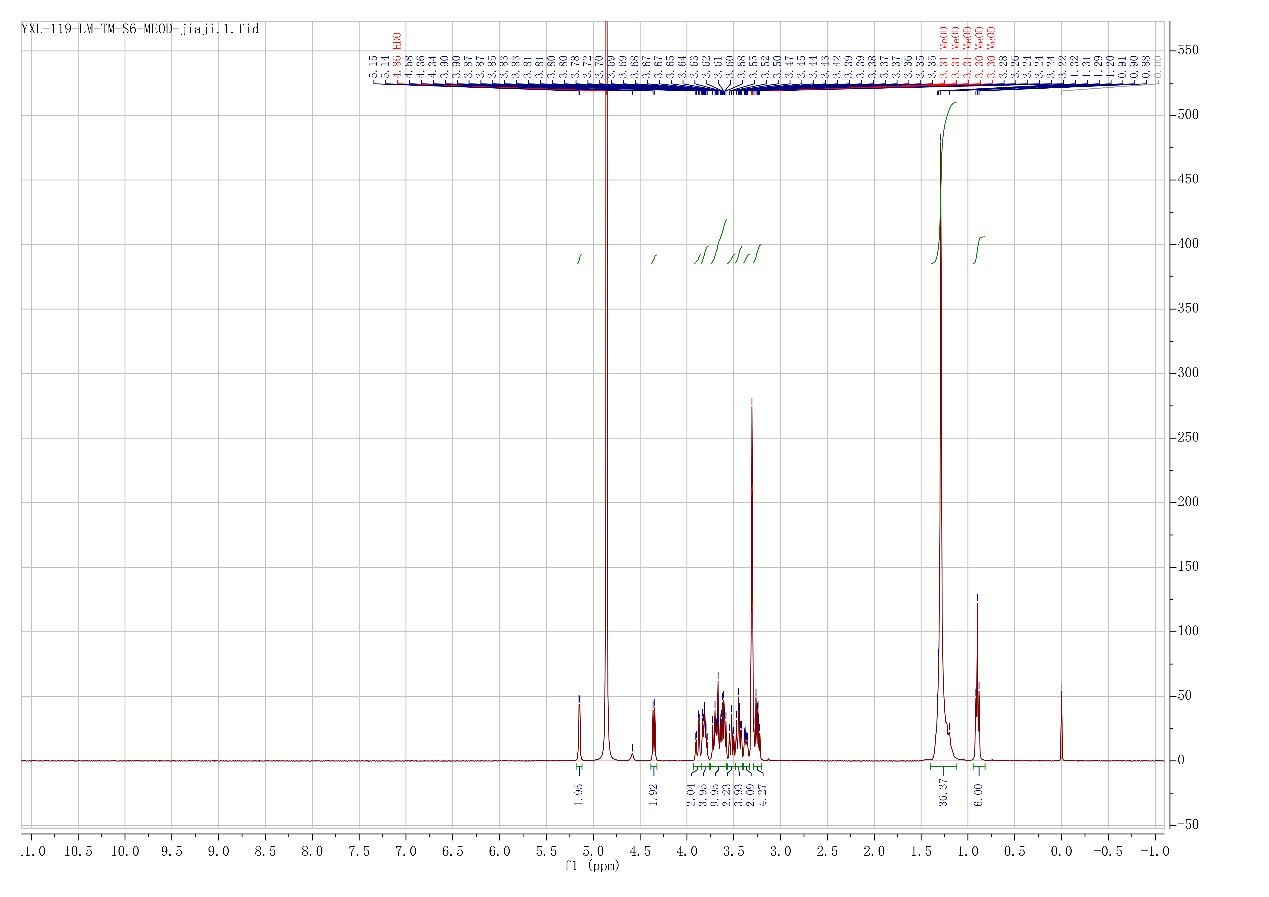Click the 9.5 ppm axis tick label
The width and height of the screenshot is (1269, 897).
[172, 851]
